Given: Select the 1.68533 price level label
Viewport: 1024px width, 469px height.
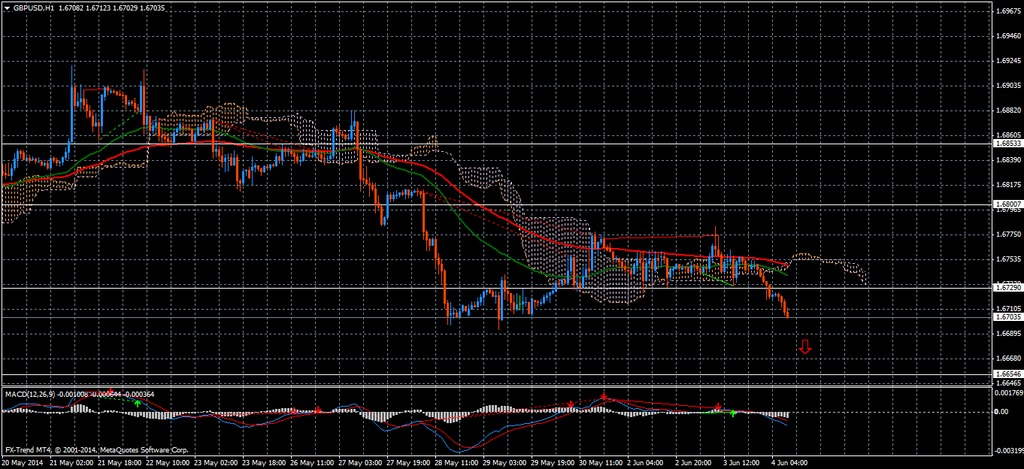Looking at the screenshot, I should pos(1007,144).
